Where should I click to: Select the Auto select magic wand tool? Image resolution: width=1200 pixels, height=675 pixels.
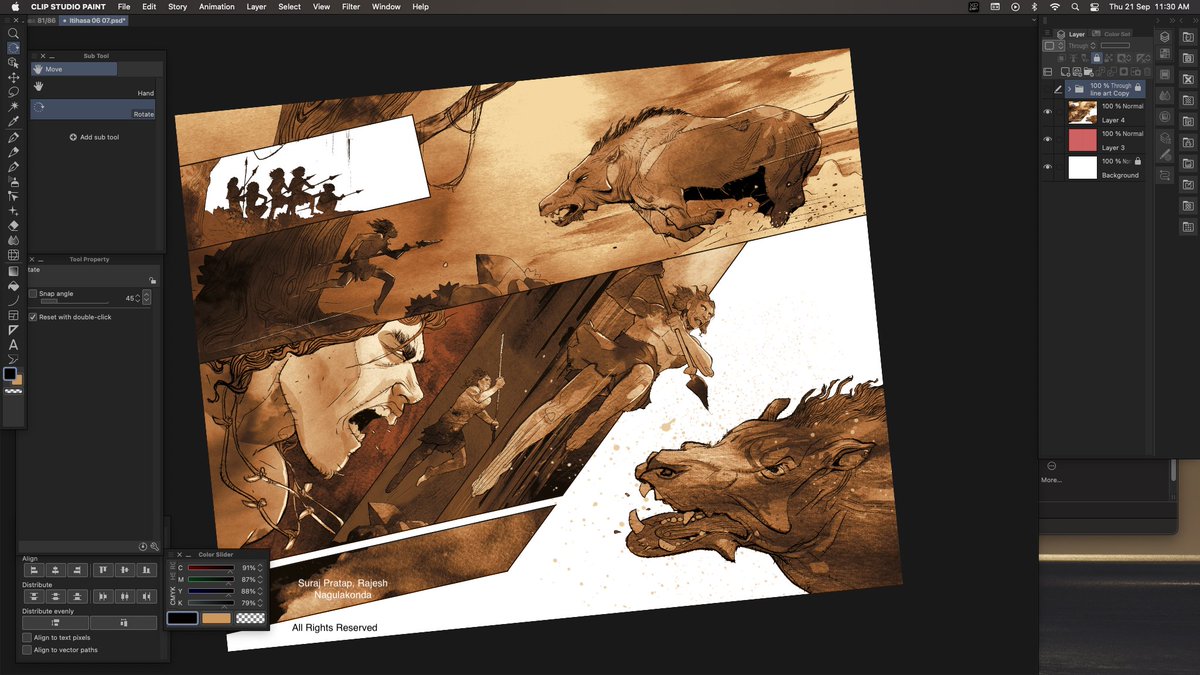[13, 106]
